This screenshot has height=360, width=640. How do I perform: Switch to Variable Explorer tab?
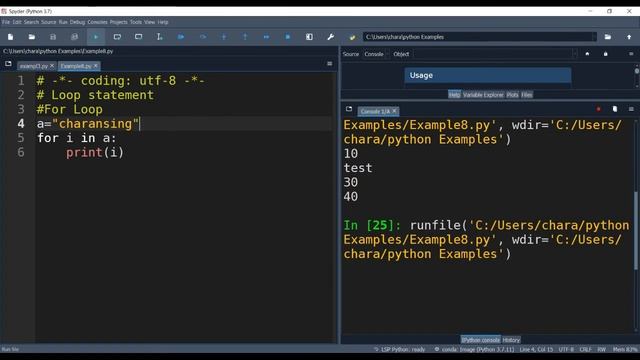click(x=483, y=95)
